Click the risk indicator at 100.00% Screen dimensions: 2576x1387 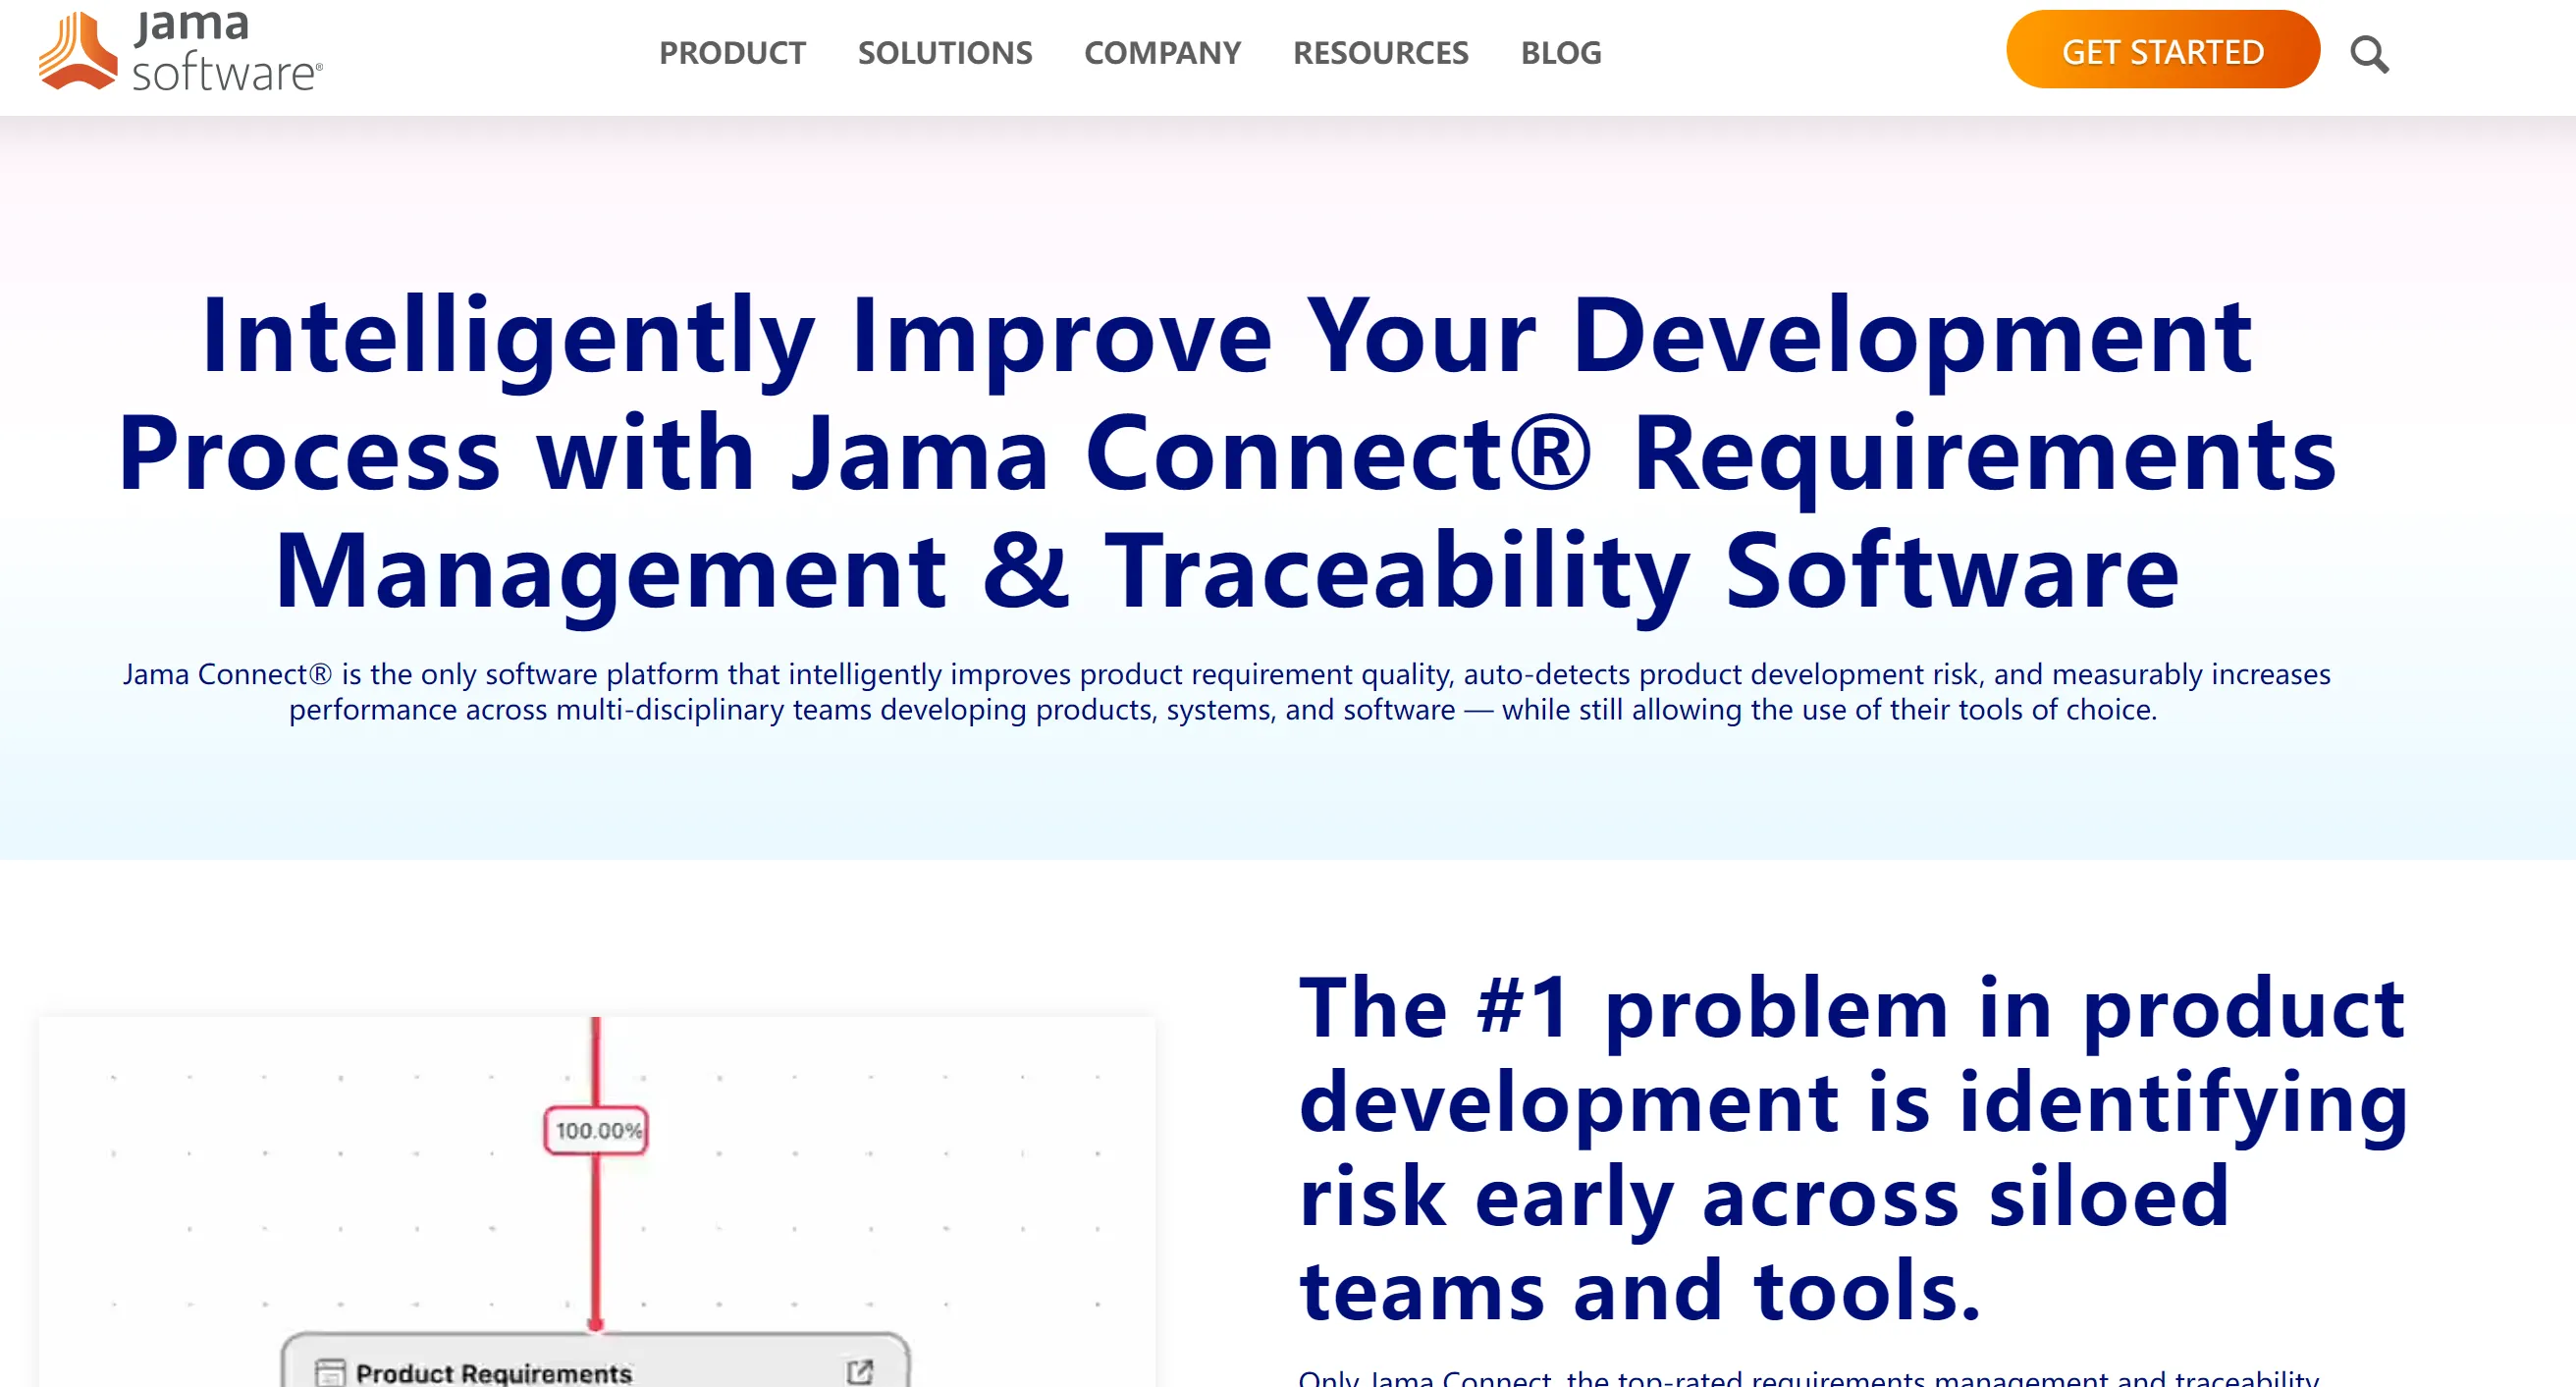click(x=595, y=1131)
